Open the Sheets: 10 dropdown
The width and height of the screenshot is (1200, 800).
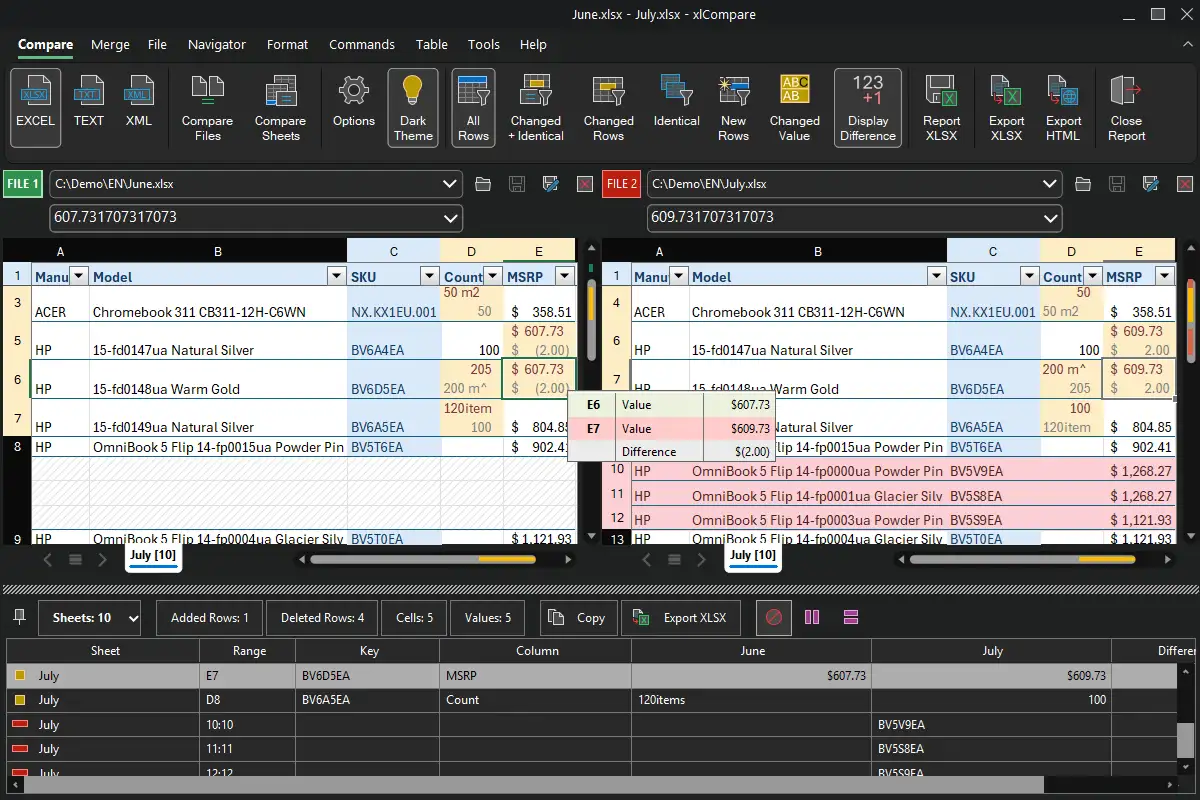tap(90, 618)
